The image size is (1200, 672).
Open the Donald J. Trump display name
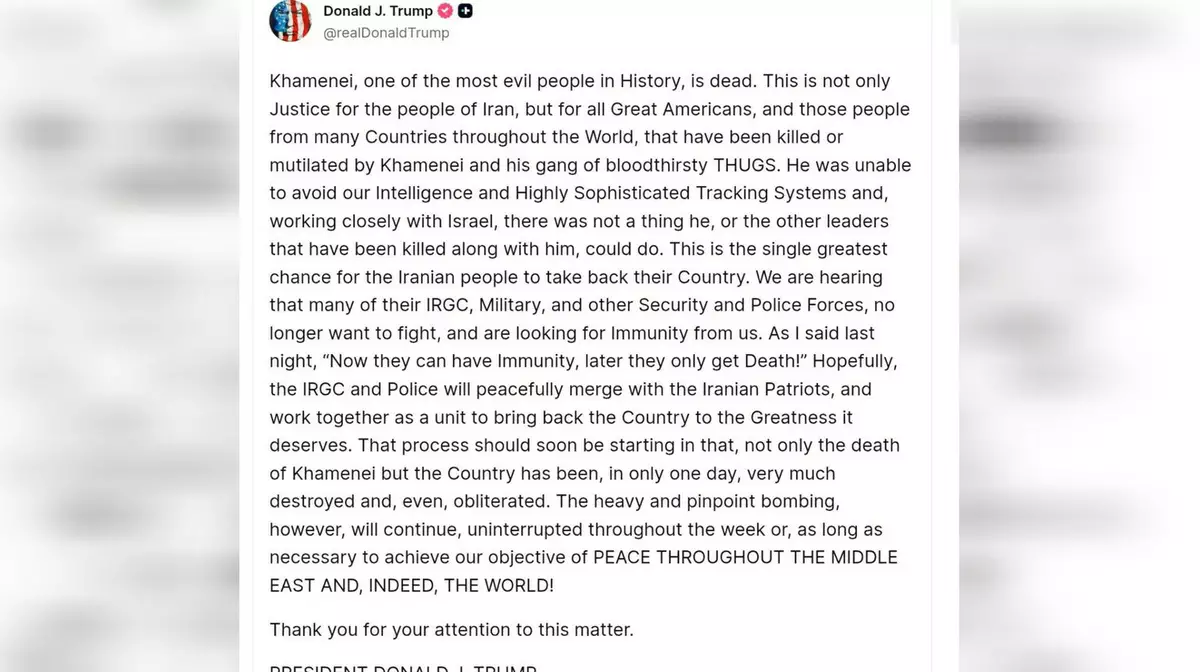378,11
